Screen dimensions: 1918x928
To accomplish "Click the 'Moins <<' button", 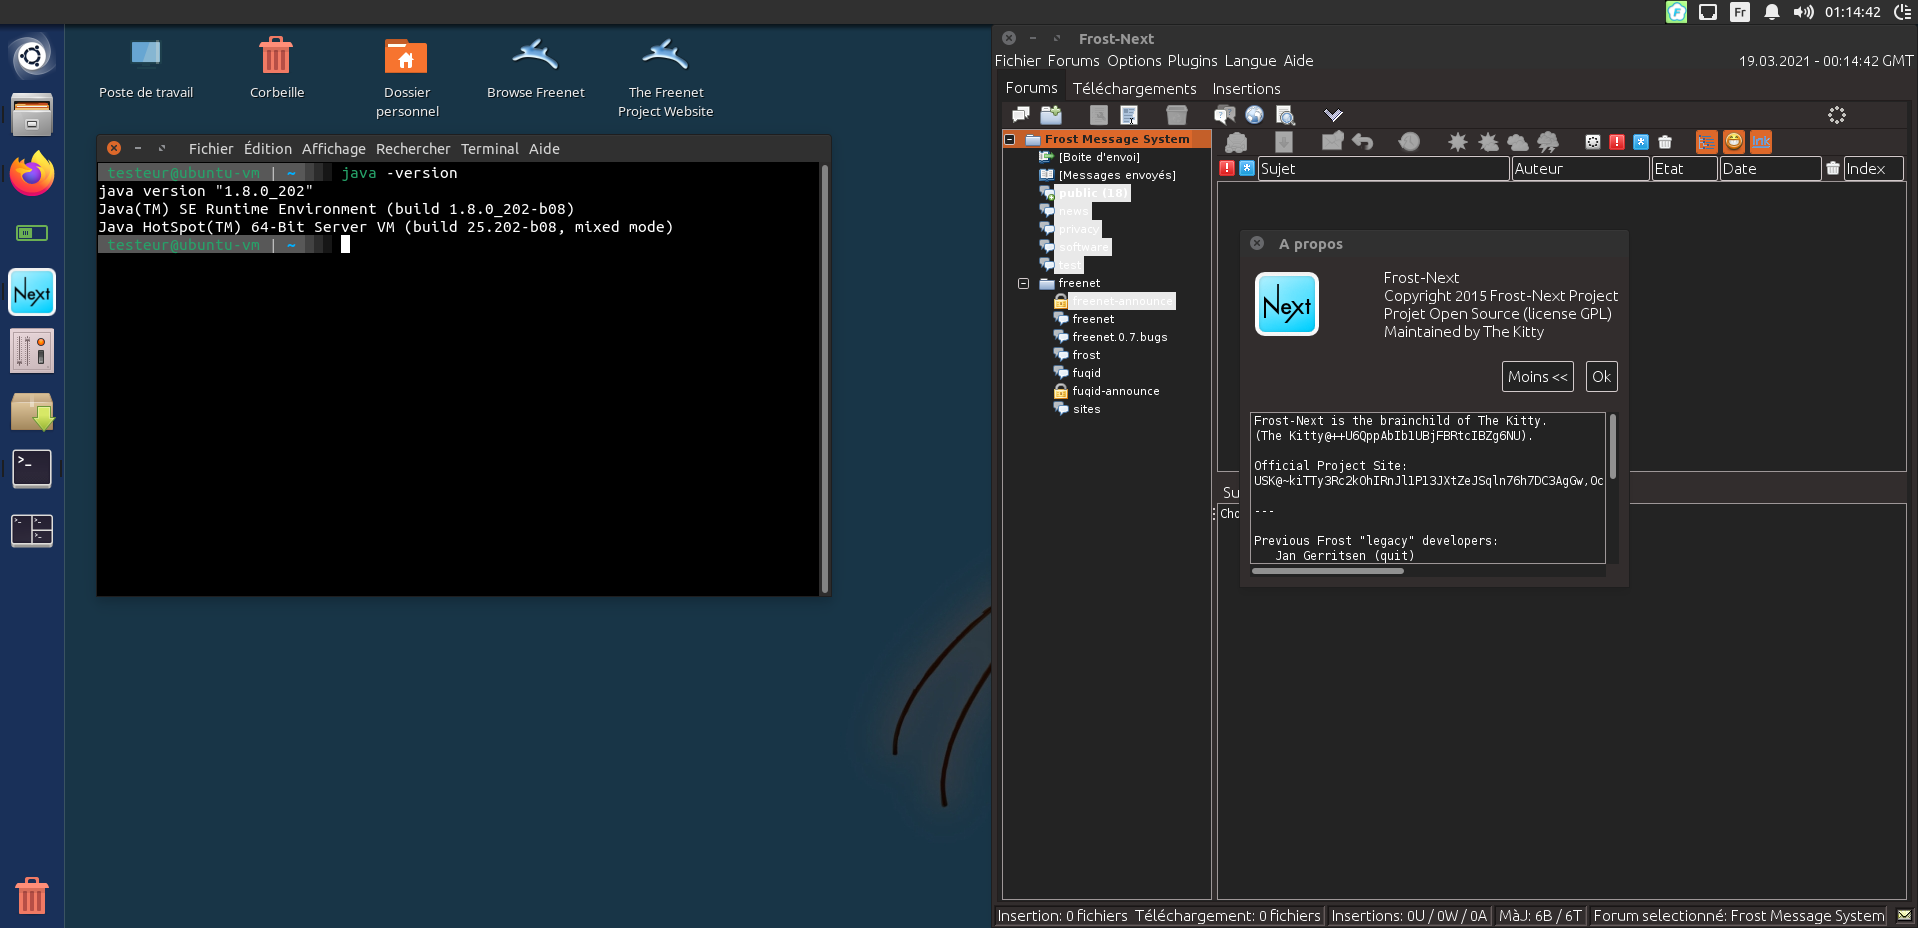I will coord(1537,377).
